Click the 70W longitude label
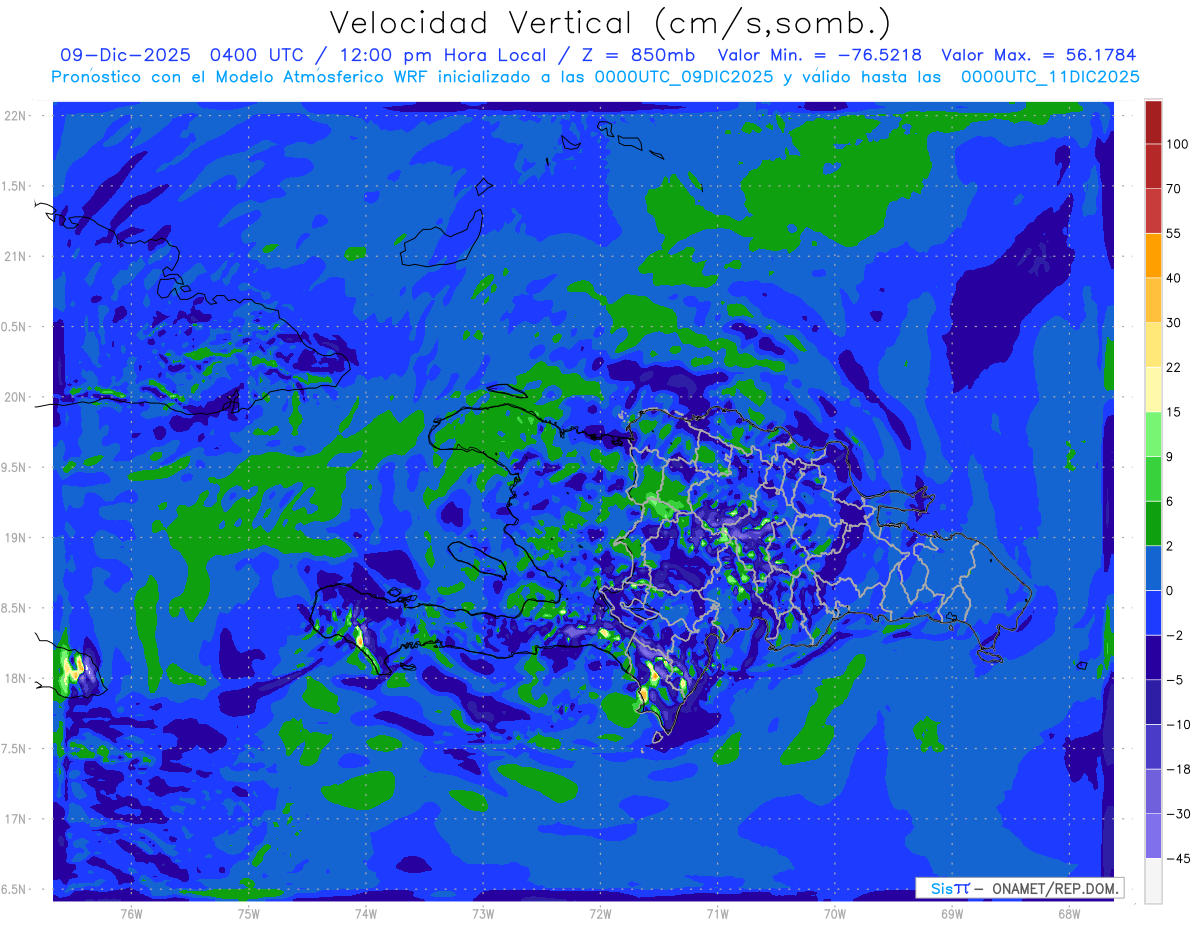Screen dimensions: 1200x927 (x=834, y=913)
